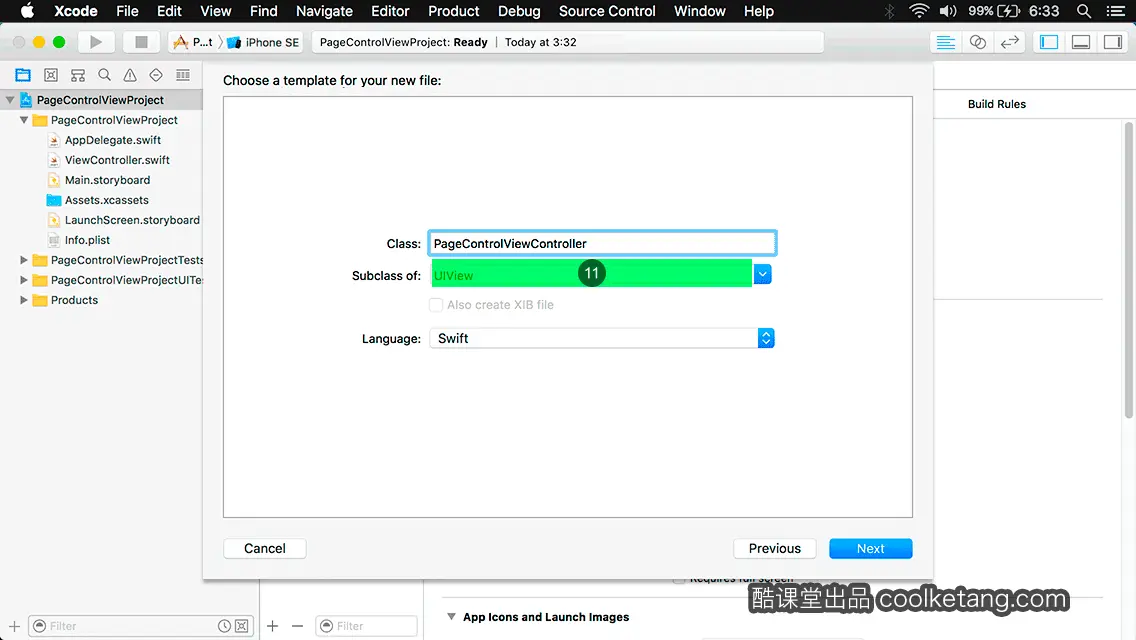The image size is (1136, 640).
Task: Open the Find navigator
Action: [x=104, y=75]
